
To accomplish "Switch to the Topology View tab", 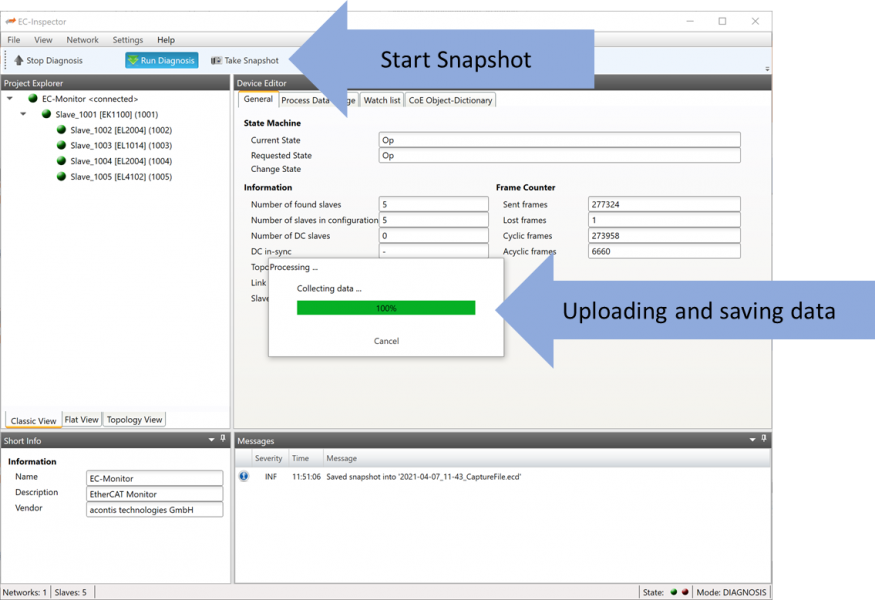I will tap(134, 420).
